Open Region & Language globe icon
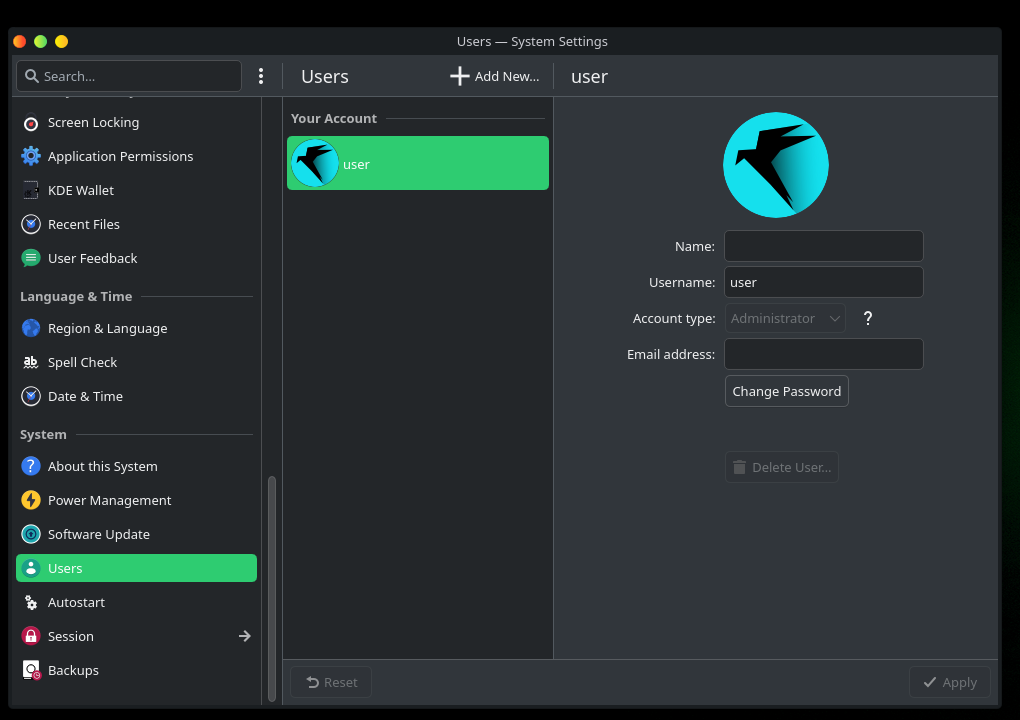The width and height of the screenshot is (1020, 720). pos(31,329)
